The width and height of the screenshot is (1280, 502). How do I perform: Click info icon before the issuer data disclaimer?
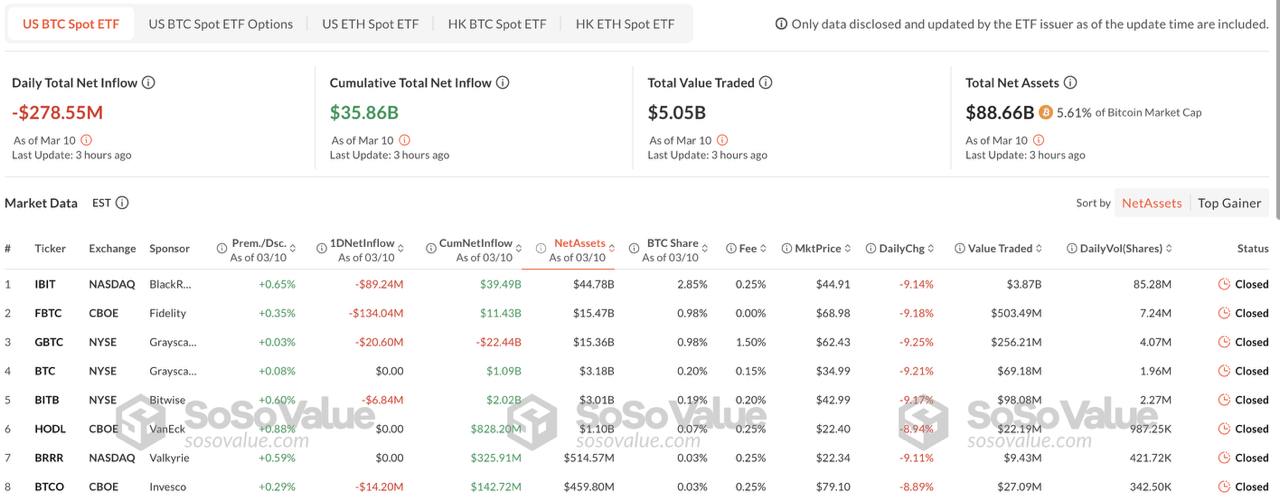pyautogui.click(x=781, y=24)
